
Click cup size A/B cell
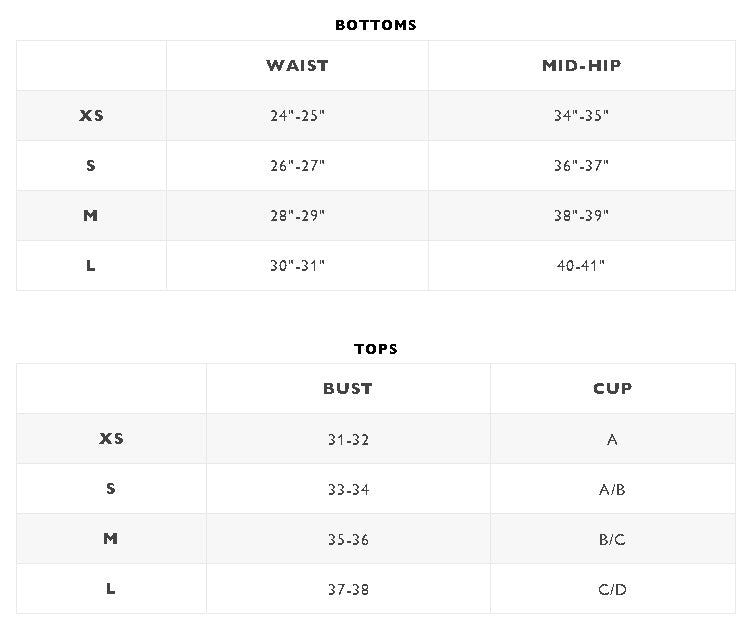coord(612,489)
